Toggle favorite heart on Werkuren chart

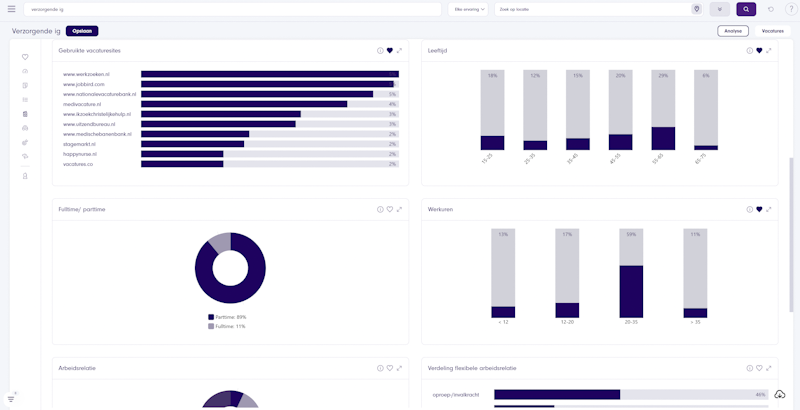click(x=759, y=209)
